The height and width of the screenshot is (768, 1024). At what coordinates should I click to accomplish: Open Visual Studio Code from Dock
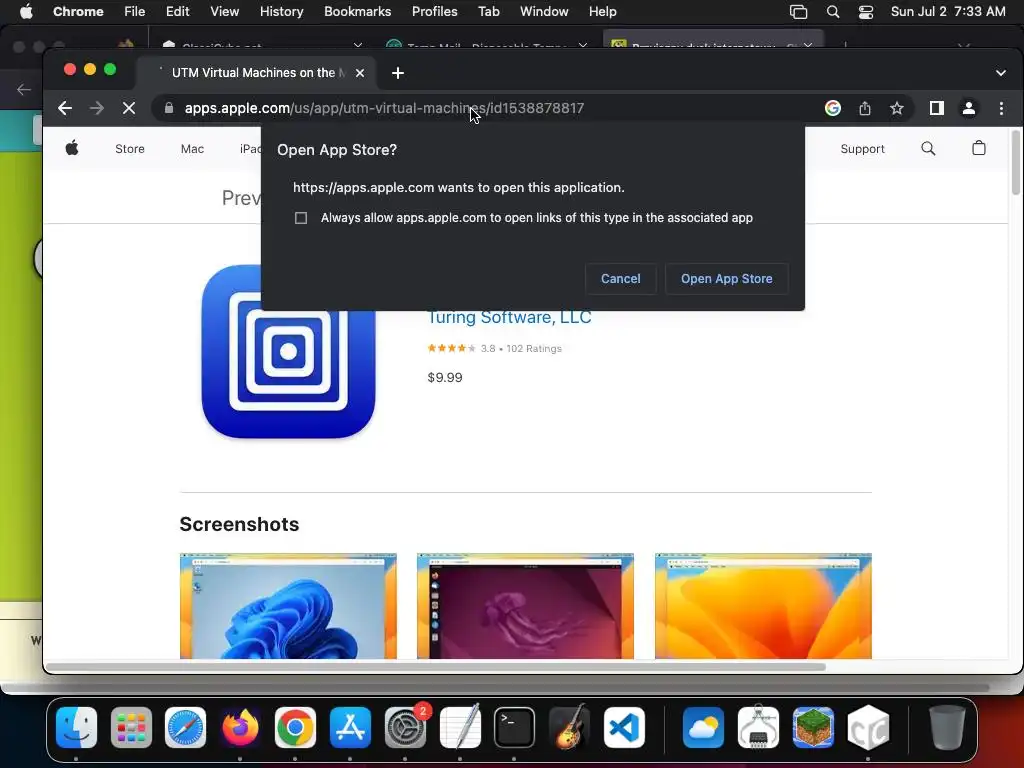[624, 727]
